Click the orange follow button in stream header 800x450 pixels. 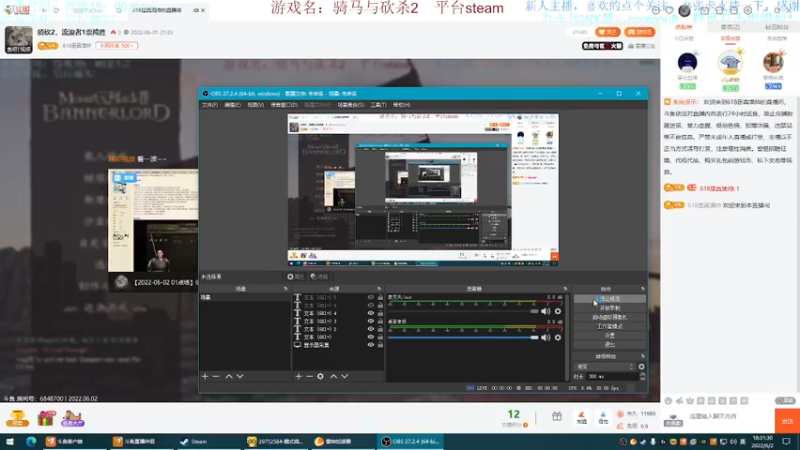[607, 32]
